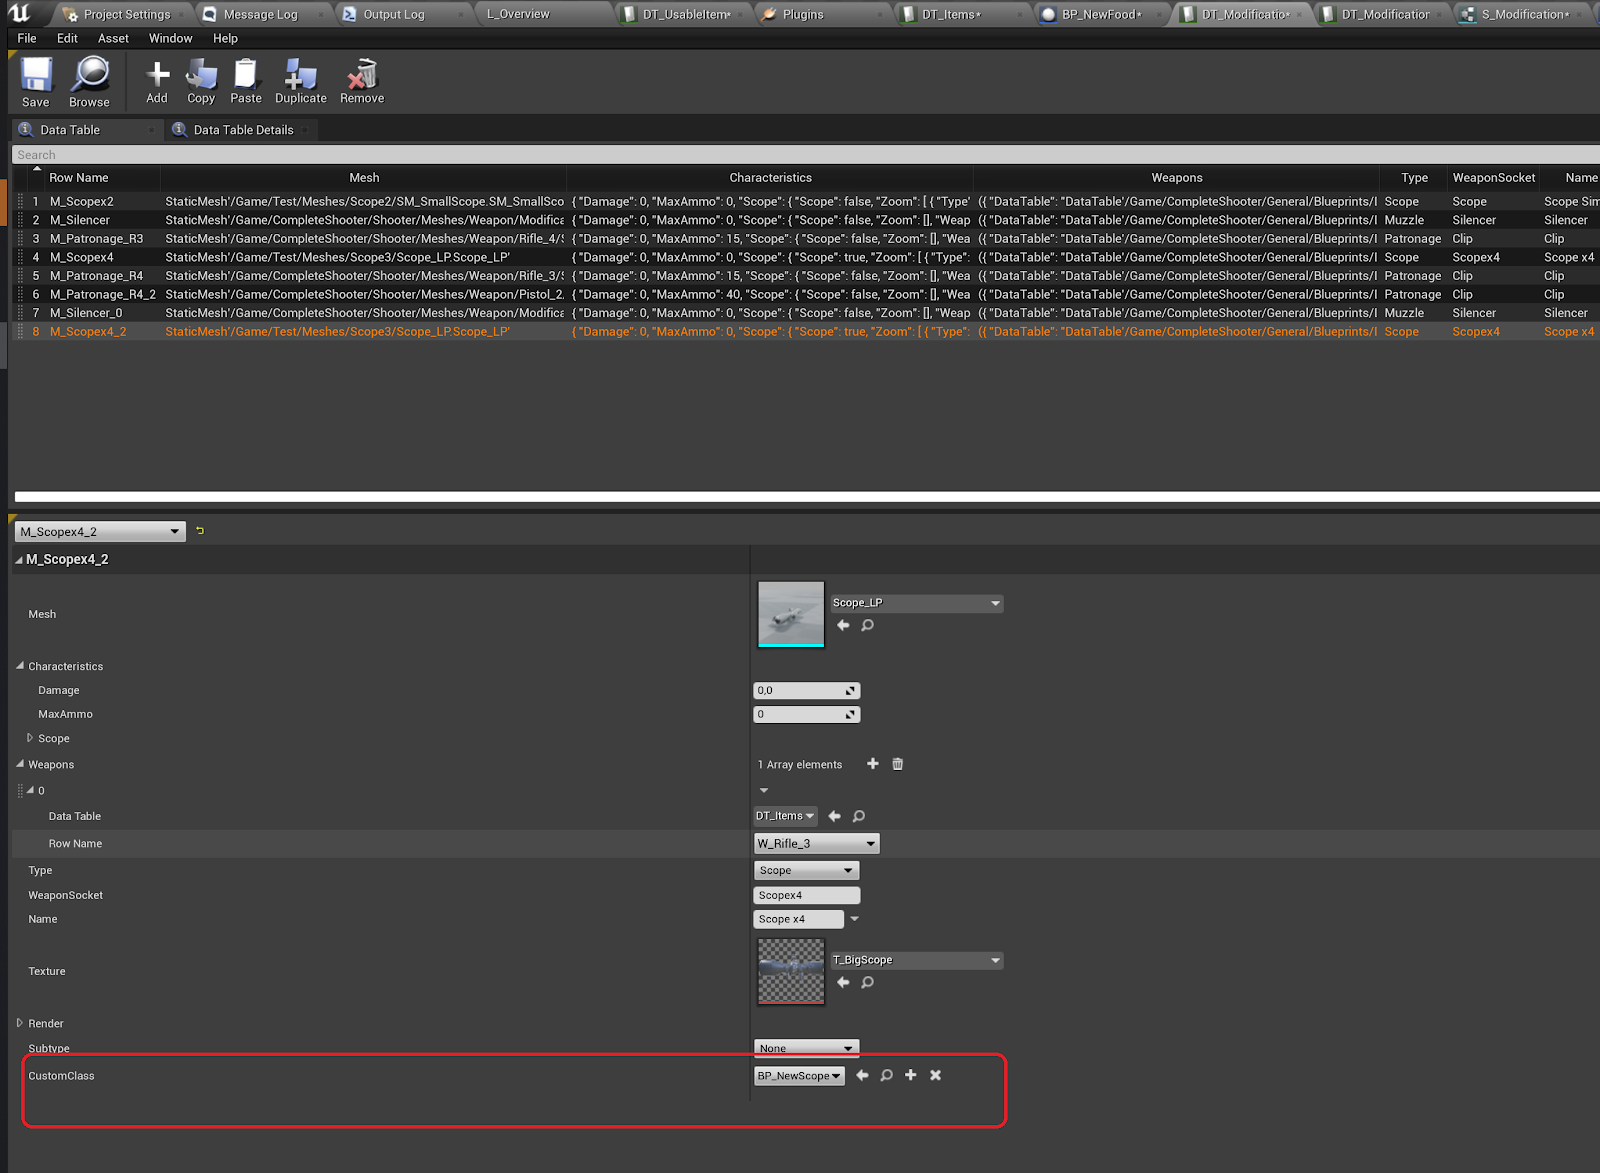Screen dimensions: 1600x1173
Task: Open the T_BigScope texture dropdown
Action: (916, 960)
